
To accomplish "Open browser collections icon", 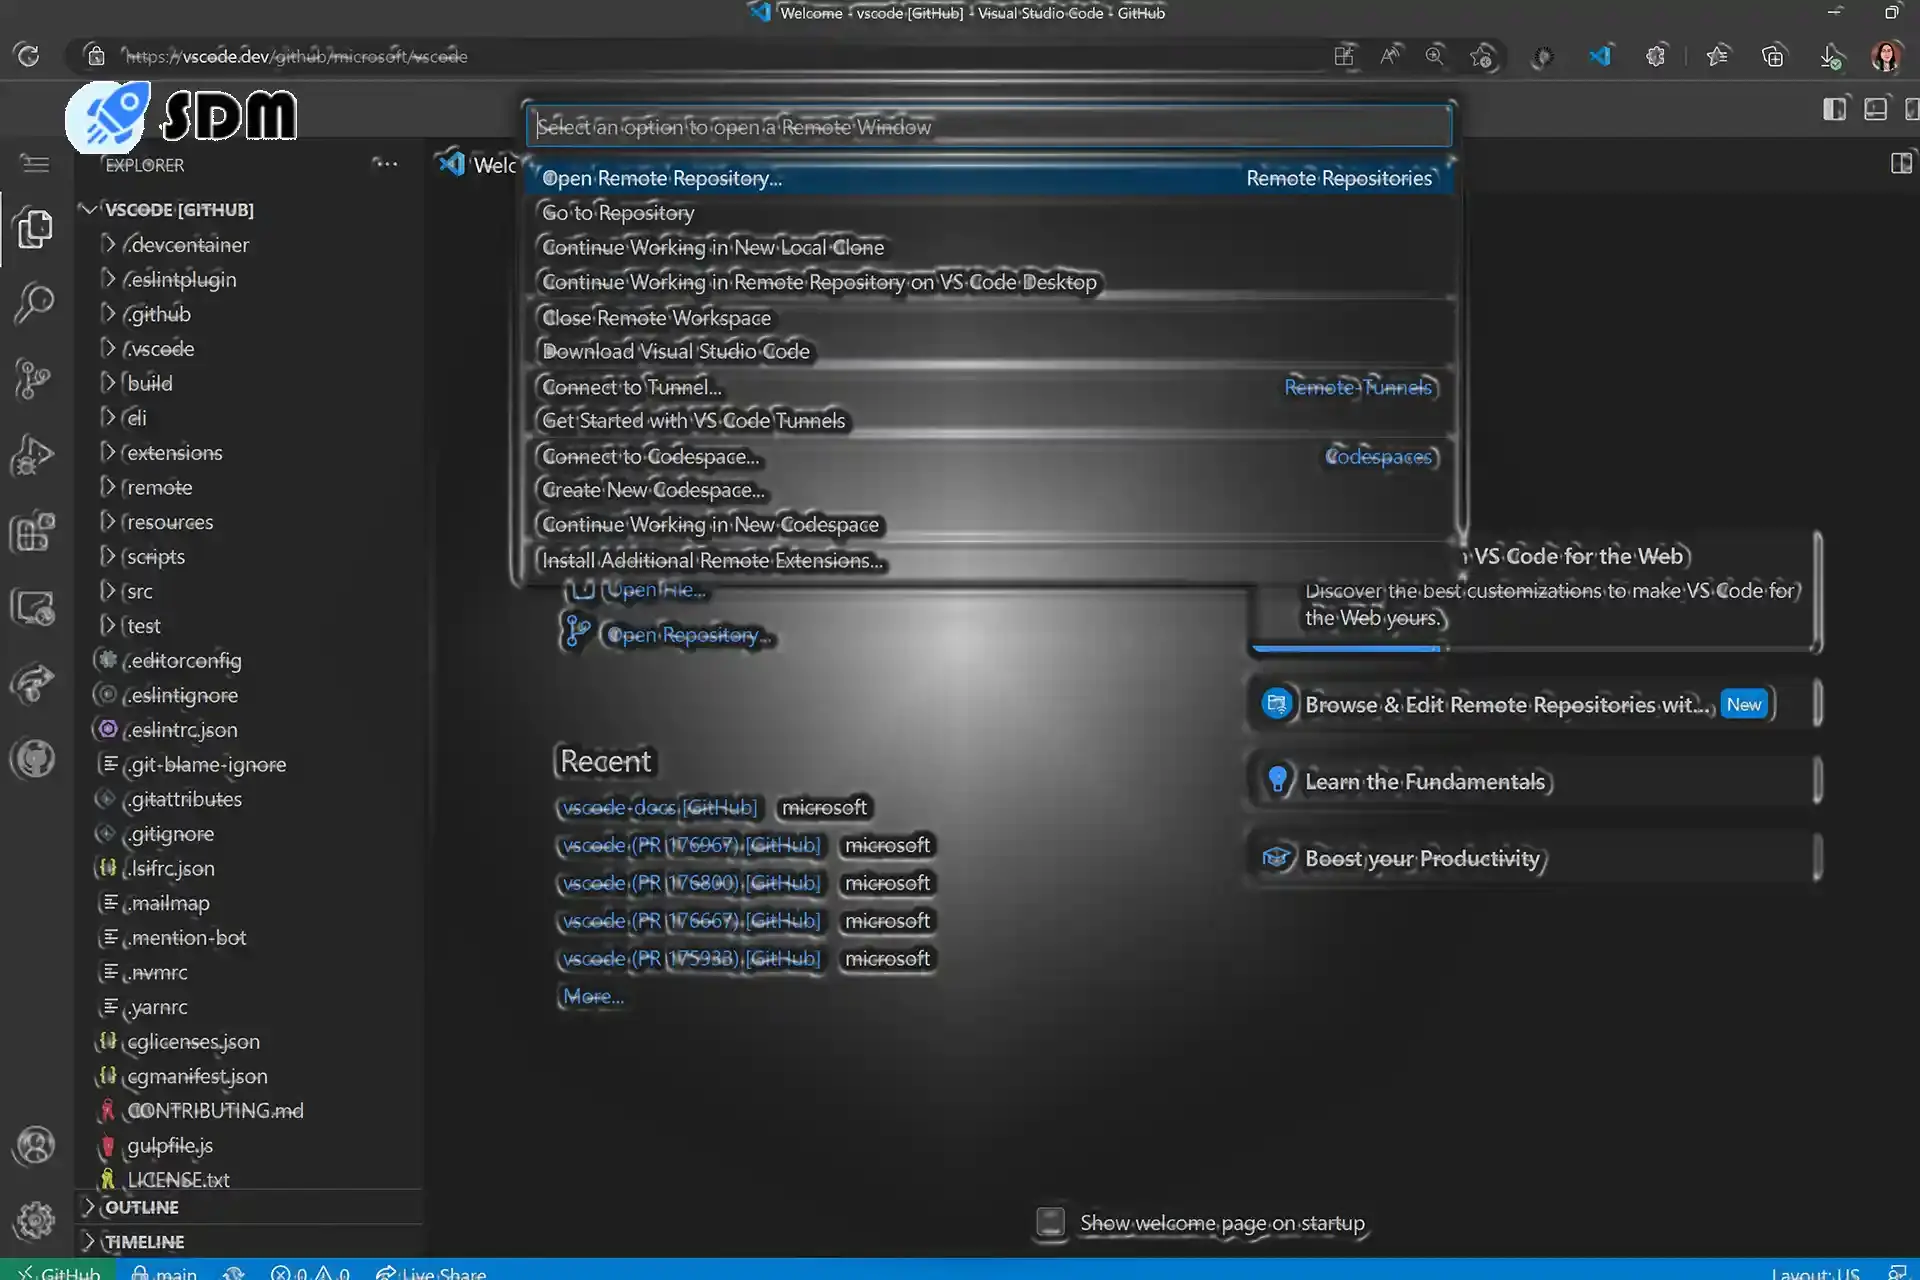I will (1773, 56).
